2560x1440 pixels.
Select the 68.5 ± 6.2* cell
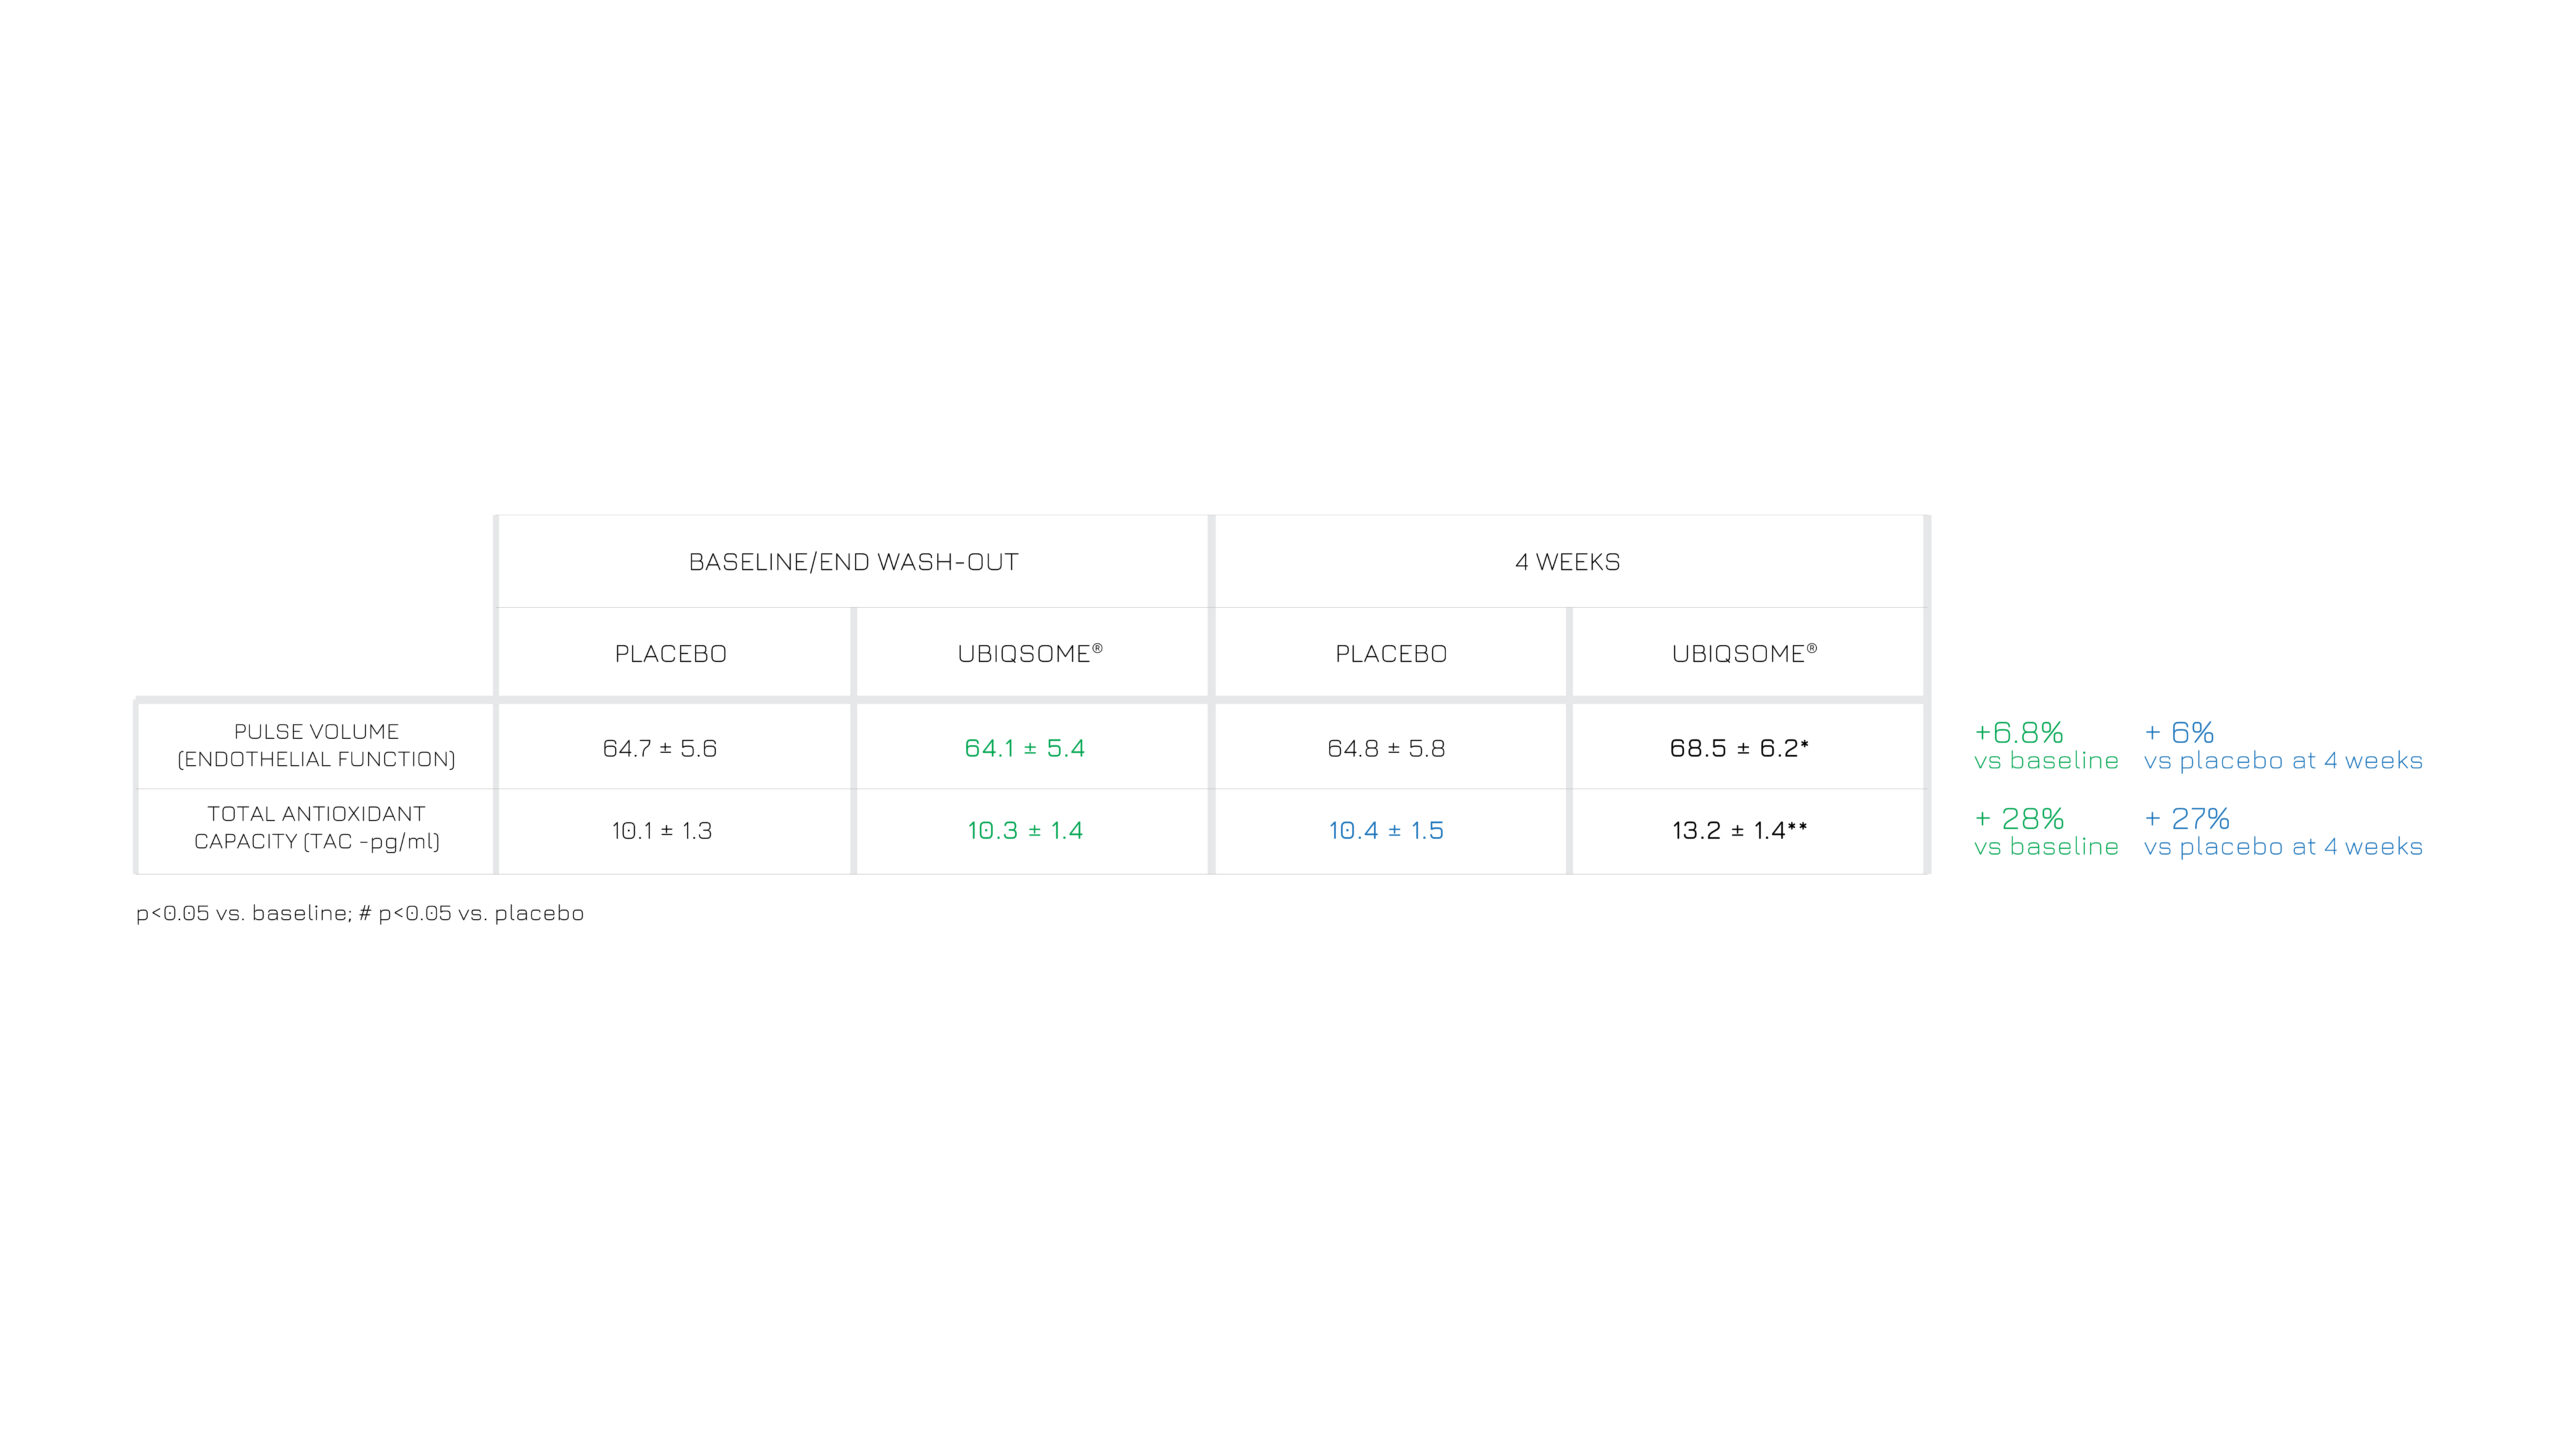(x=1739, y=749)
